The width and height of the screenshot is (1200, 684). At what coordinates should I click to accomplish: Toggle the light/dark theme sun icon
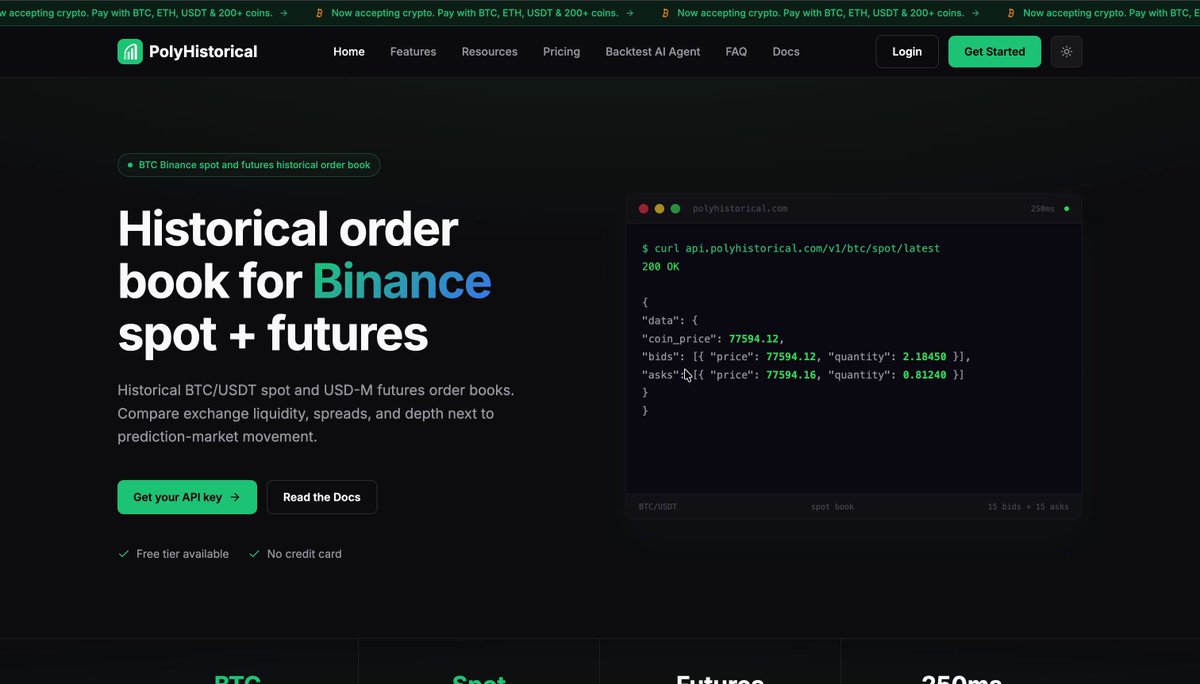point(1066,52)
